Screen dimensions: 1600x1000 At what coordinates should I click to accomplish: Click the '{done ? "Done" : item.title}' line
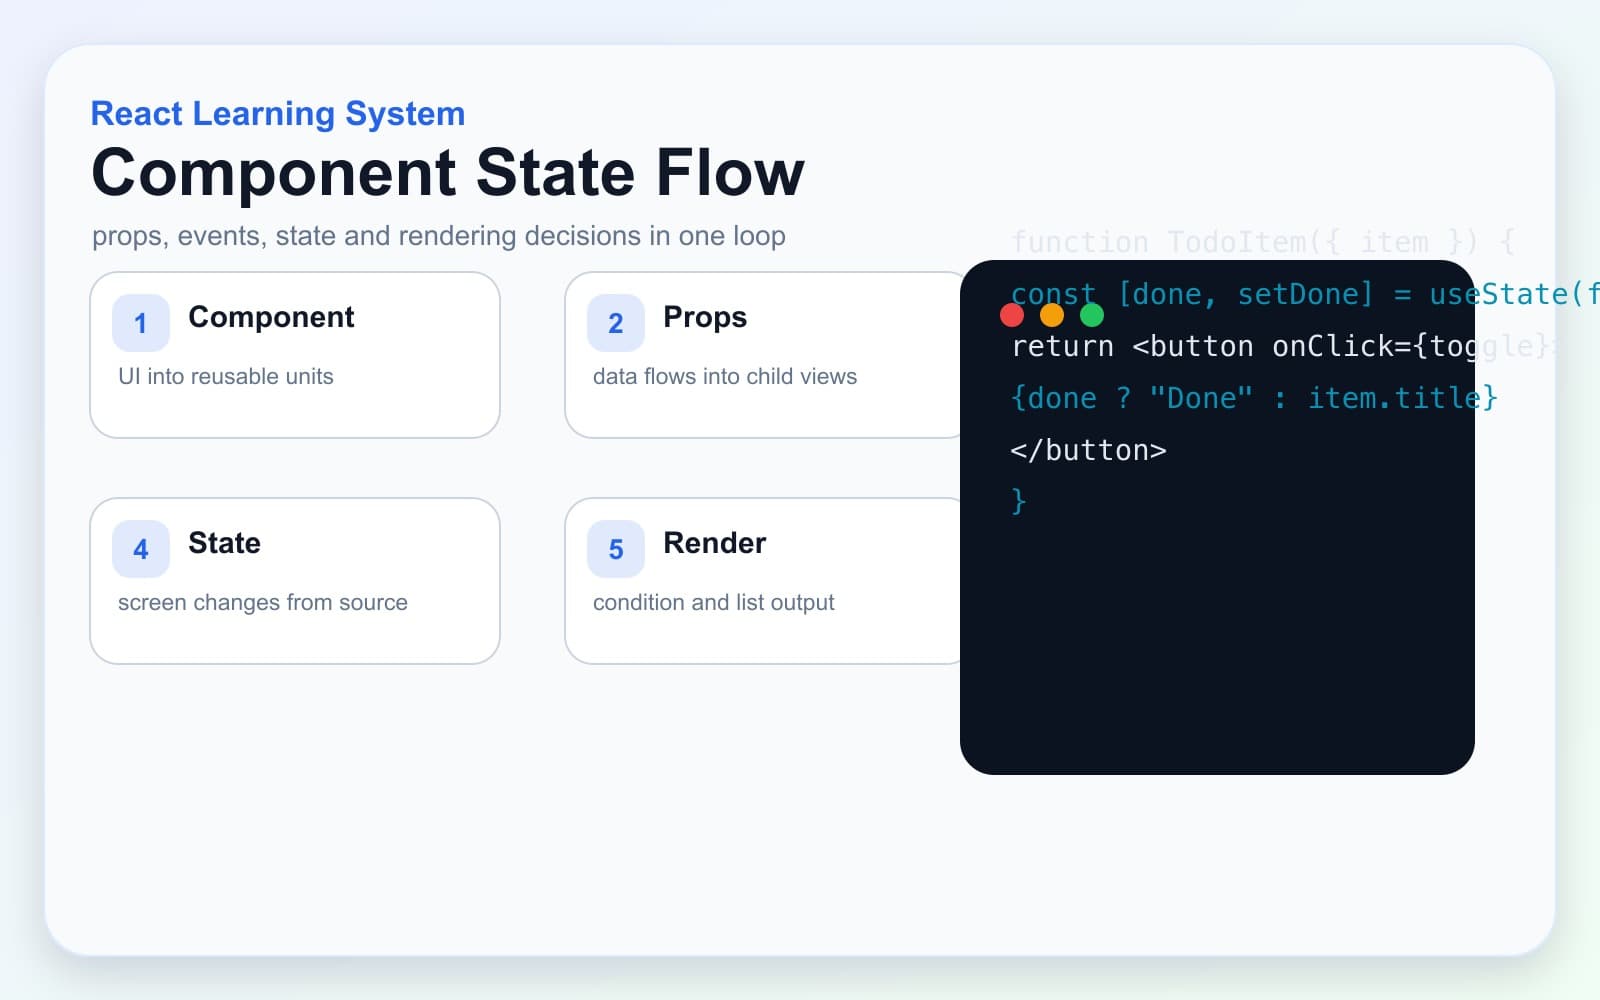(x=1254, y=398)
